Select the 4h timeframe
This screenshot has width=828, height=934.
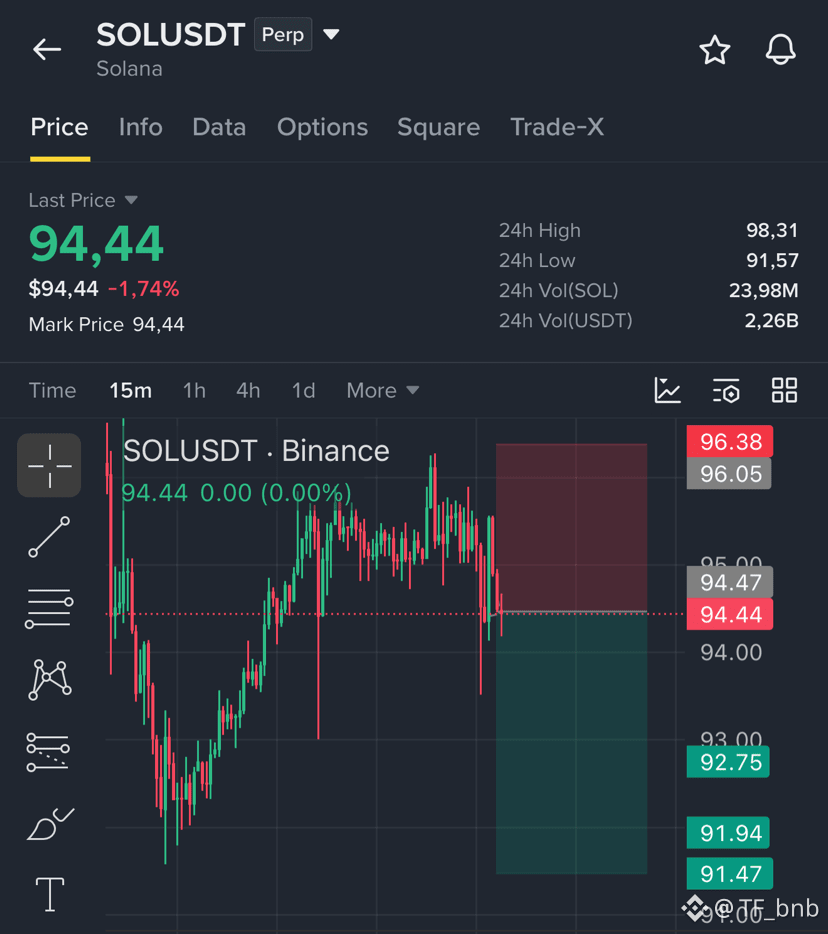click(x=248, y=391)
